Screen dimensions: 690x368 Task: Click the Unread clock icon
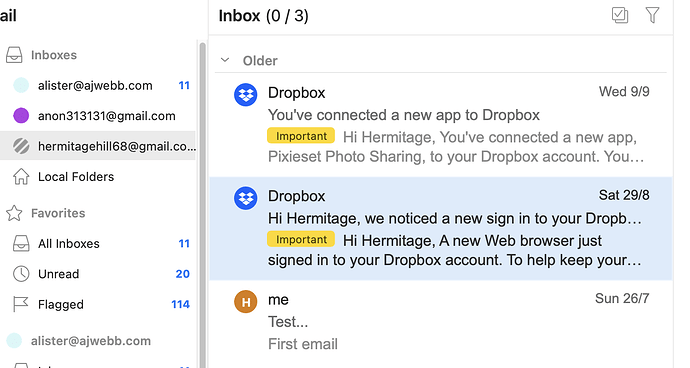pos(21,274)
